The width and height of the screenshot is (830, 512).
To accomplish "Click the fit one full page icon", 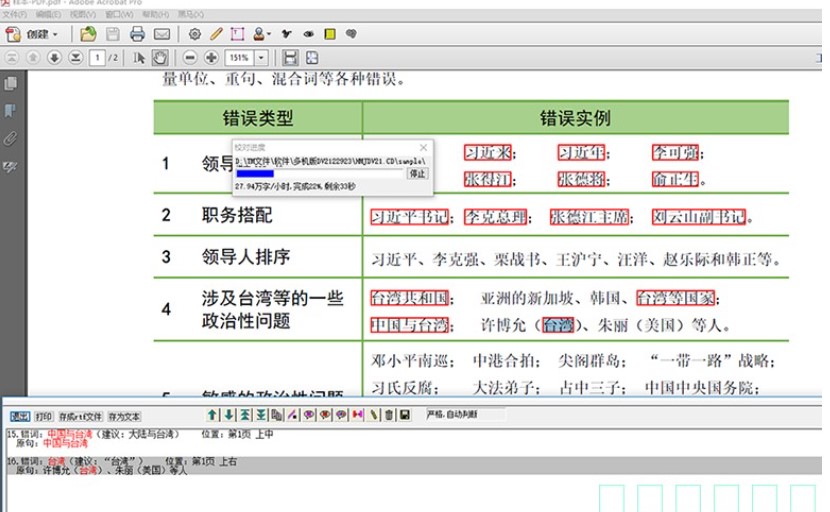I will [312, 57].
